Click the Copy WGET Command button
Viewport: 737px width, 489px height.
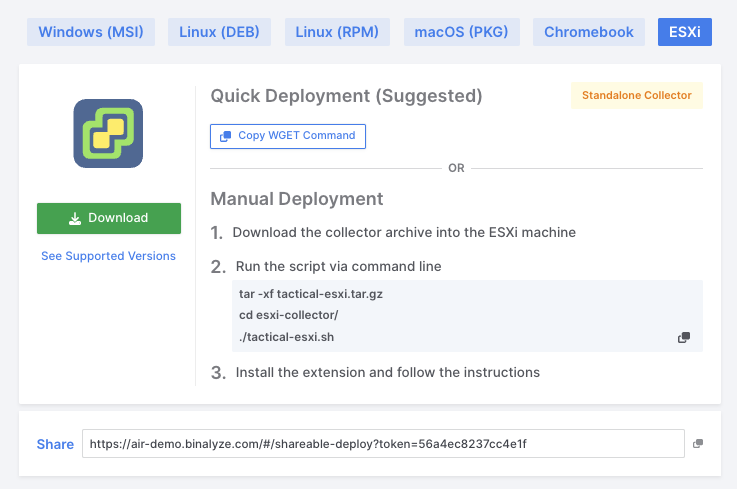[x=288, y=136]
